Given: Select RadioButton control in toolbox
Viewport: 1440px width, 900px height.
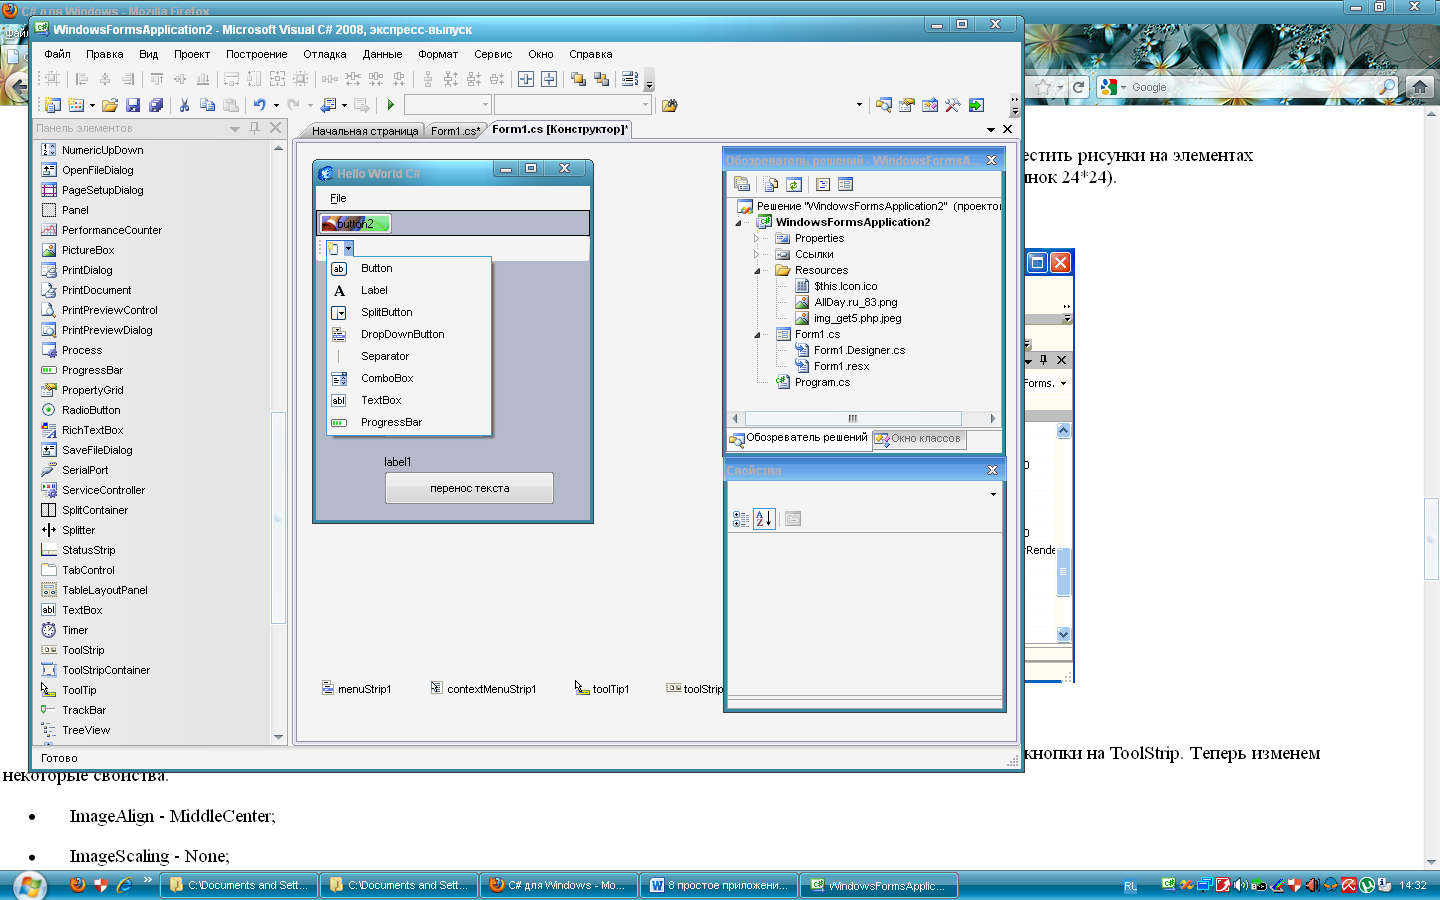Looking at the screenshot, I should pyautogui.click(x=91, y=410).
